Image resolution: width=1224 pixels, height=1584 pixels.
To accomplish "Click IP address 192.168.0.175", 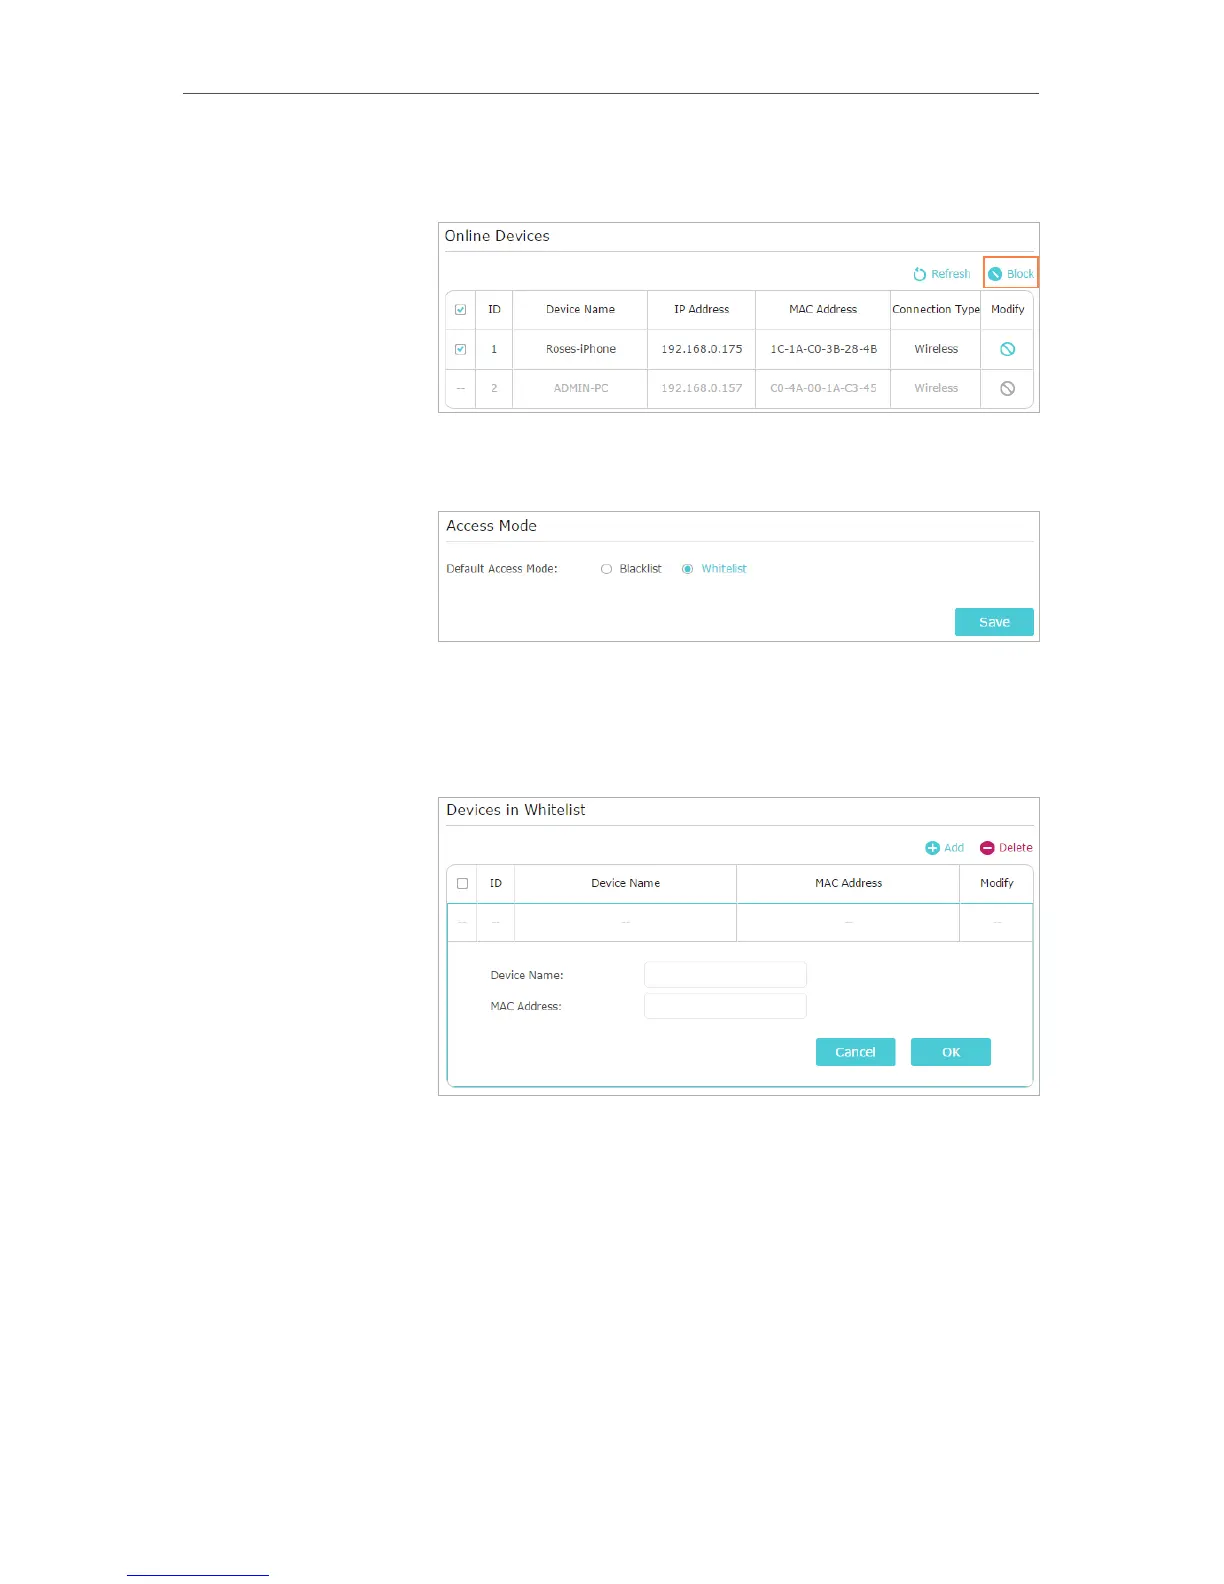I will coord(702,349).
